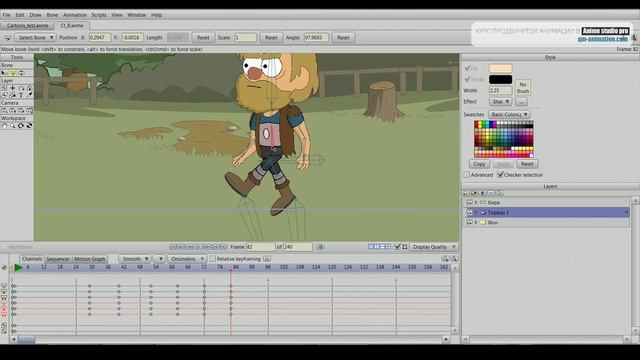
Task: Open the arrow dropdown next to Smooth
Action: click(160, 259)
